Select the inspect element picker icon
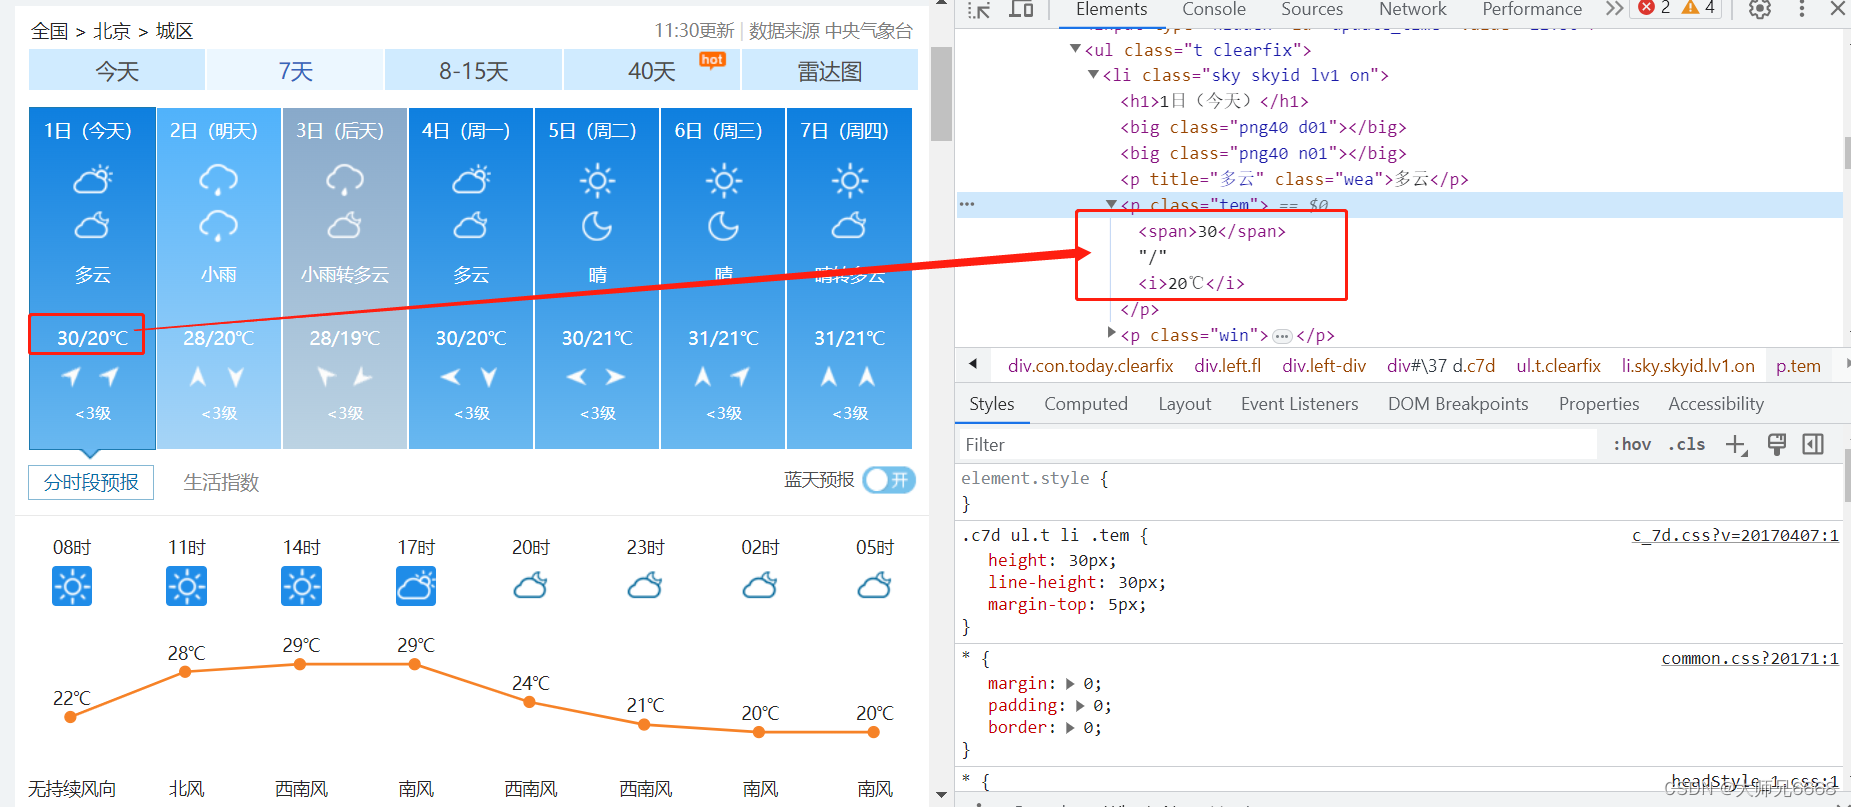 [x=979, y=9]
